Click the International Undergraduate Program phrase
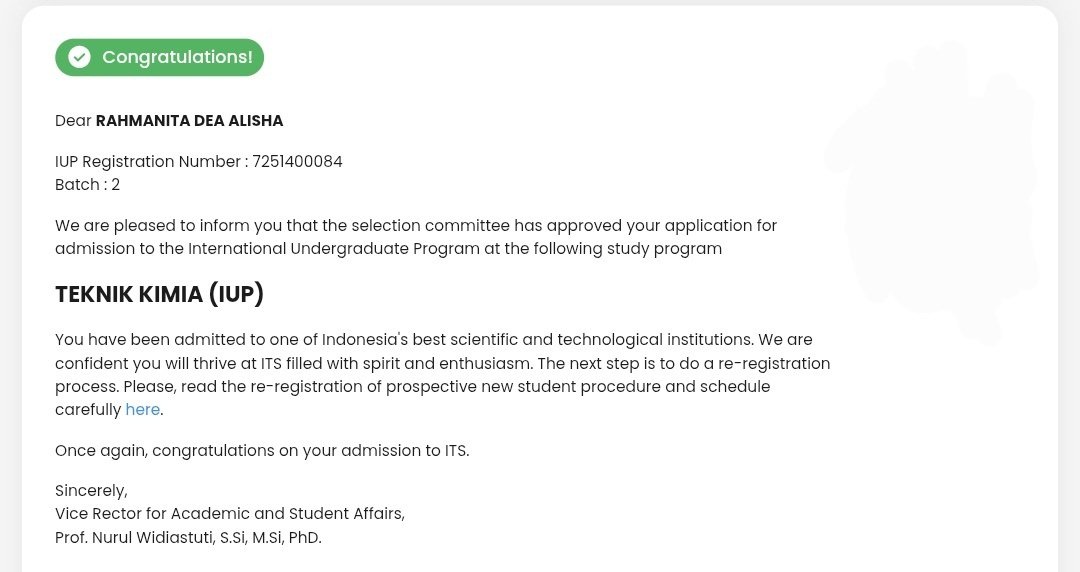Viewport: 1080px width, 572px height. click(334, 249)
